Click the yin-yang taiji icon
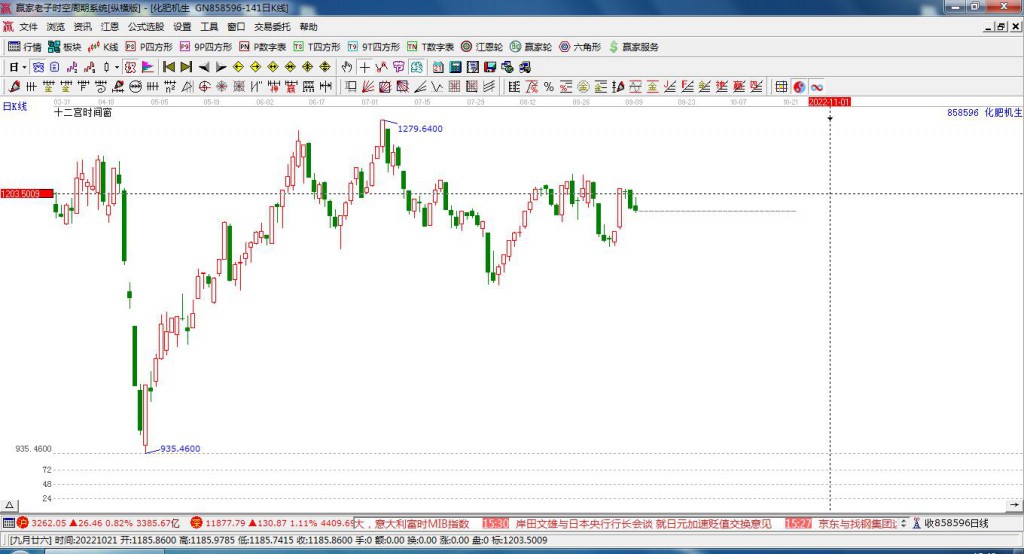The height and width of the screenshot is (554, 1024). [799, 87]
